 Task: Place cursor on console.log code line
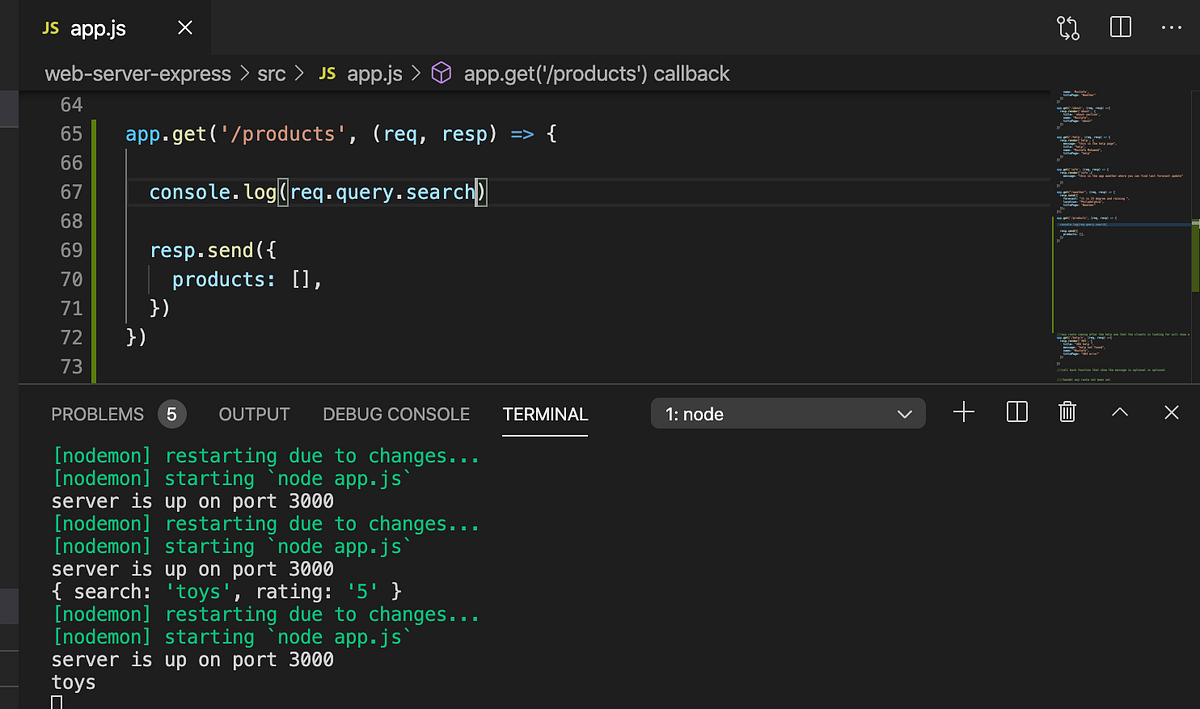click(317, 192)
